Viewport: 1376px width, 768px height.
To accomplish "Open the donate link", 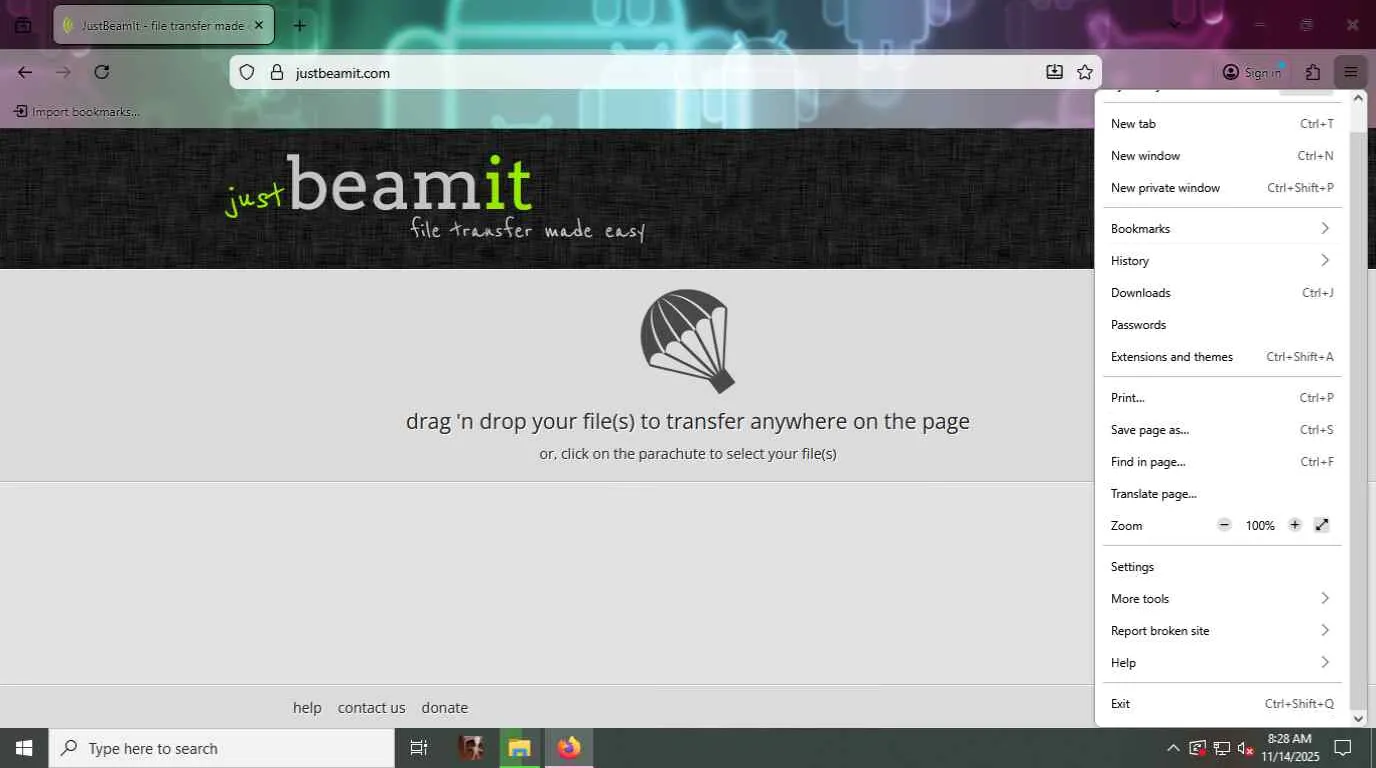I will (444, 708).
